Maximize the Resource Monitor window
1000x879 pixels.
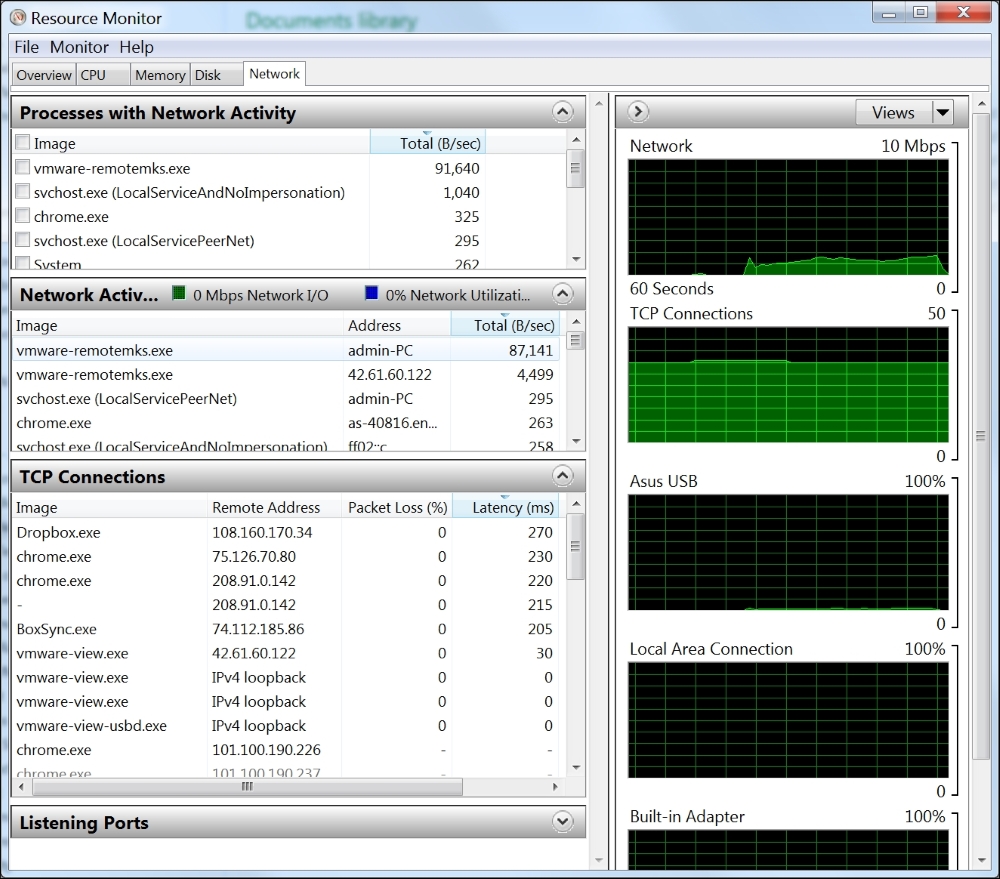coord(920,13)
